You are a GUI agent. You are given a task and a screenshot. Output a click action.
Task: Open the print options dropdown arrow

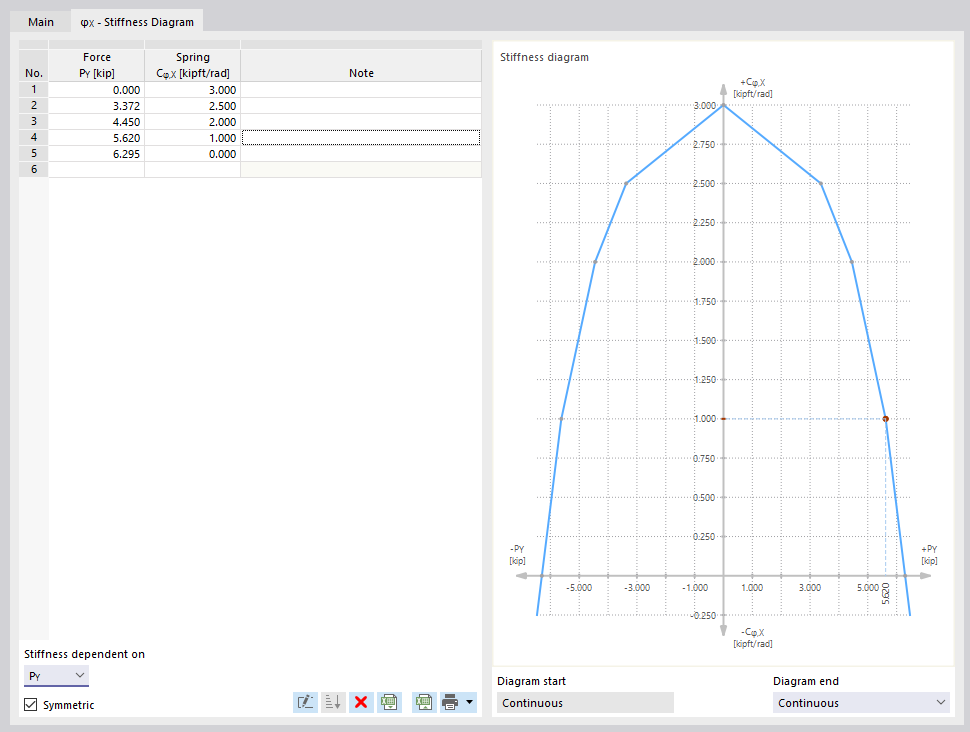click(470, 702)
